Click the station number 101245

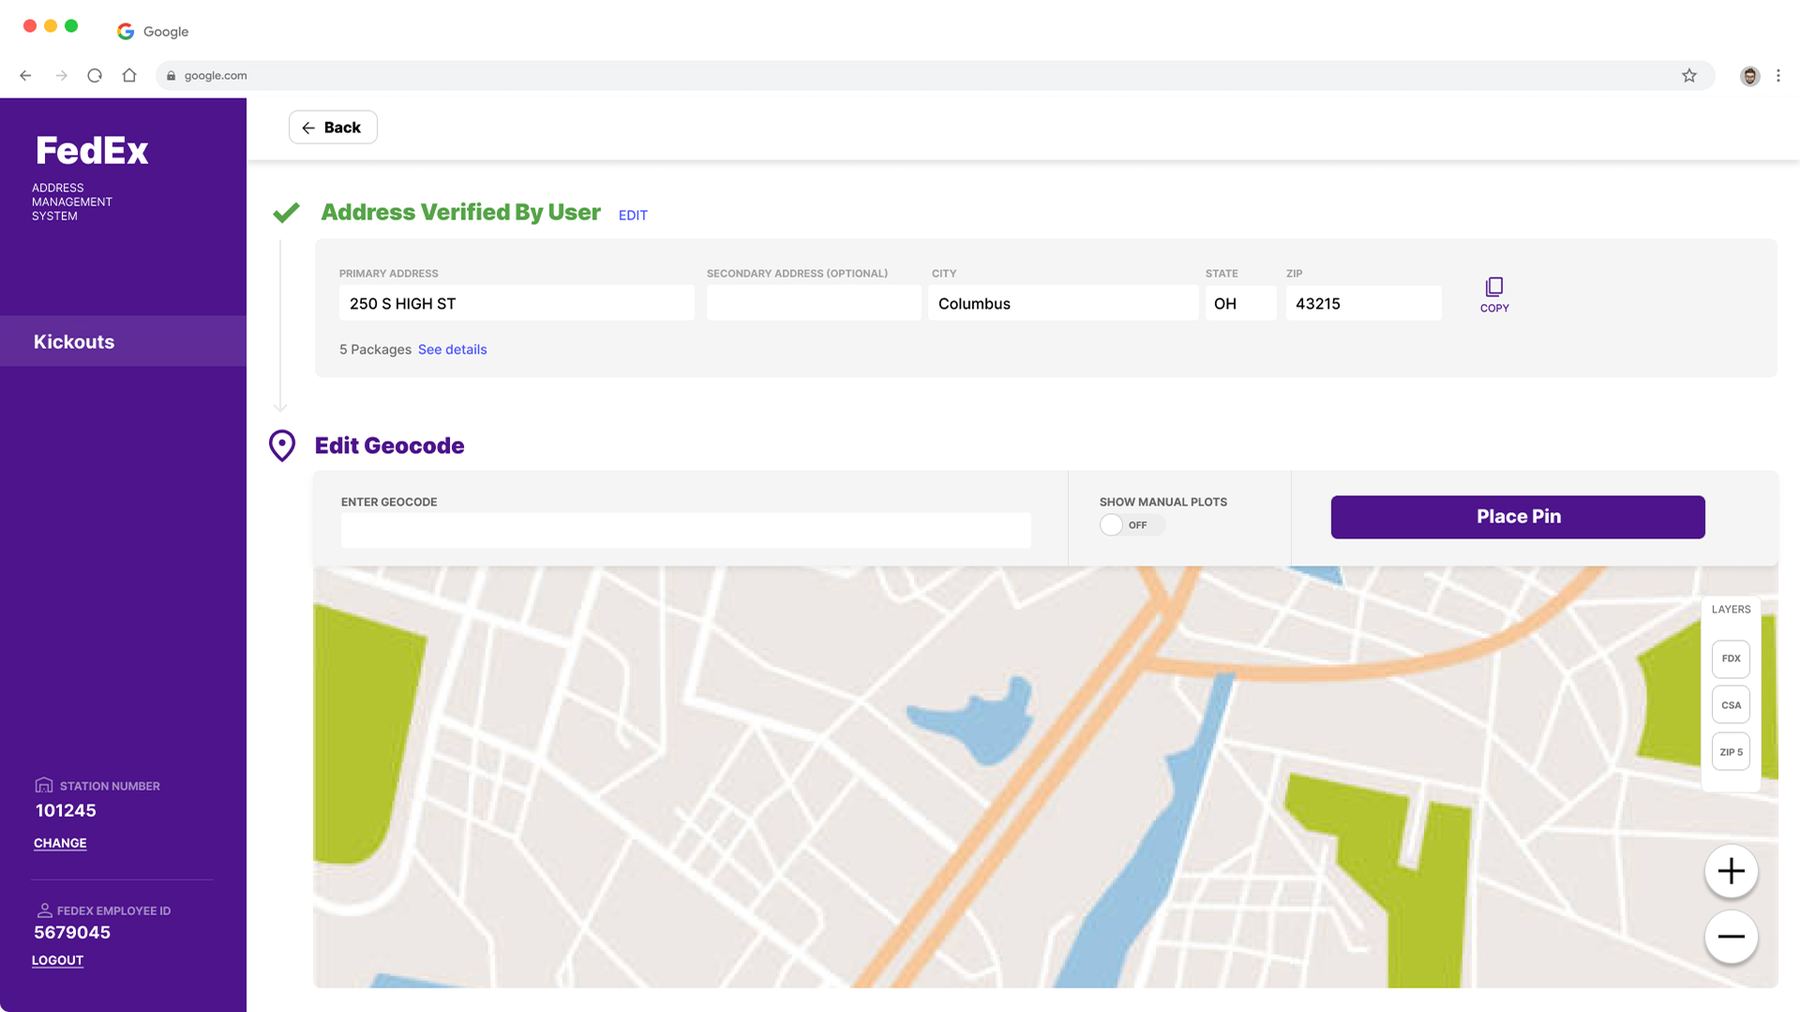pos(66,811)
